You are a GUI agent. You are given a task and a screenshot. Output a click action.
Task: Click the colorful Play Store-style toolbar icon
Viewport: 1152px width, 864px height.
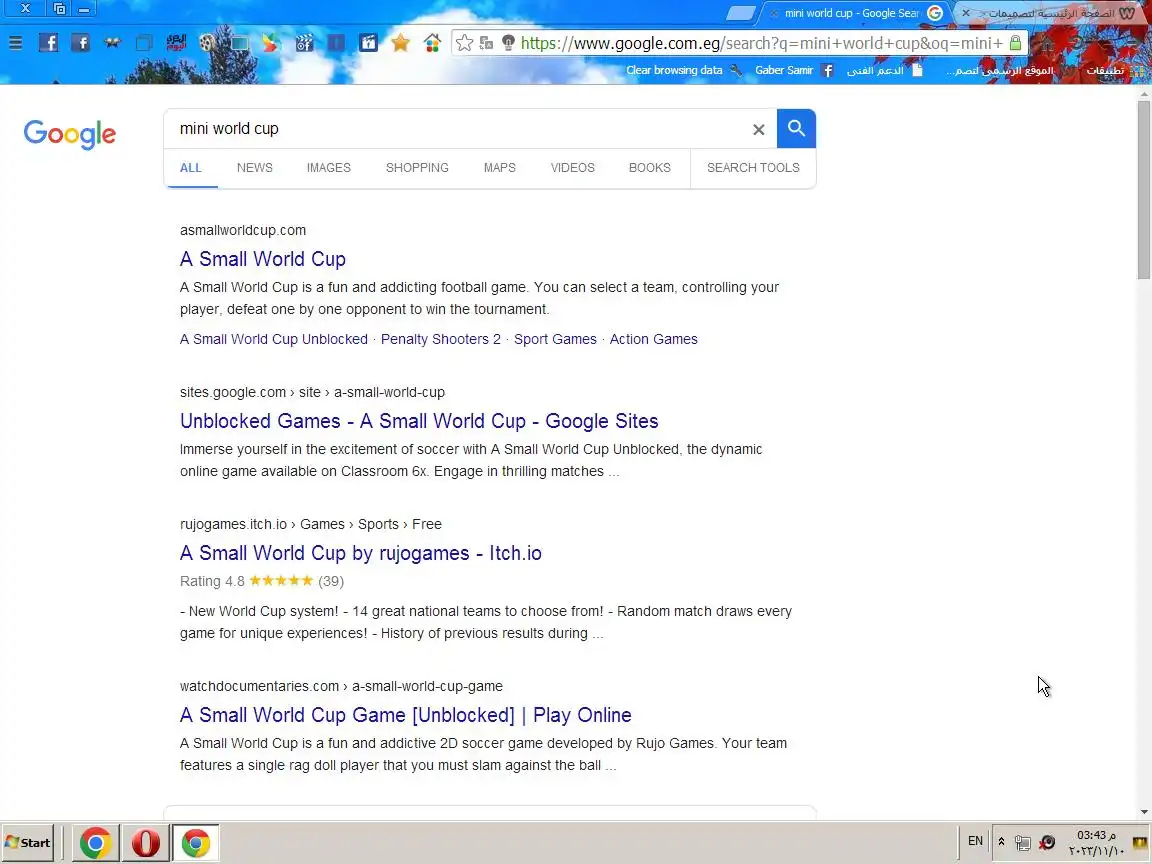271,43
